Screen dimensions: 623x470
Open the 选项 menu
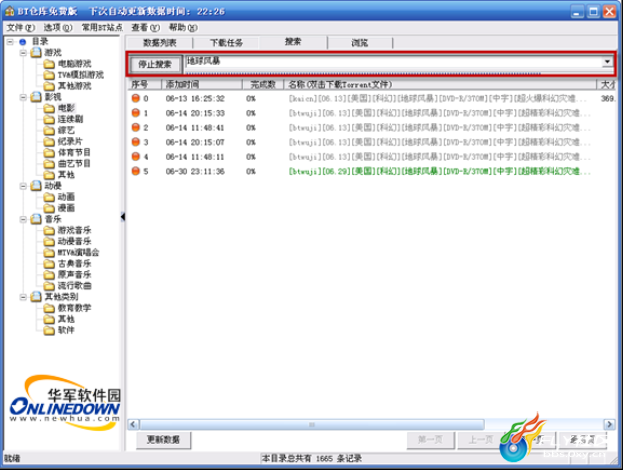click(58, 28)
